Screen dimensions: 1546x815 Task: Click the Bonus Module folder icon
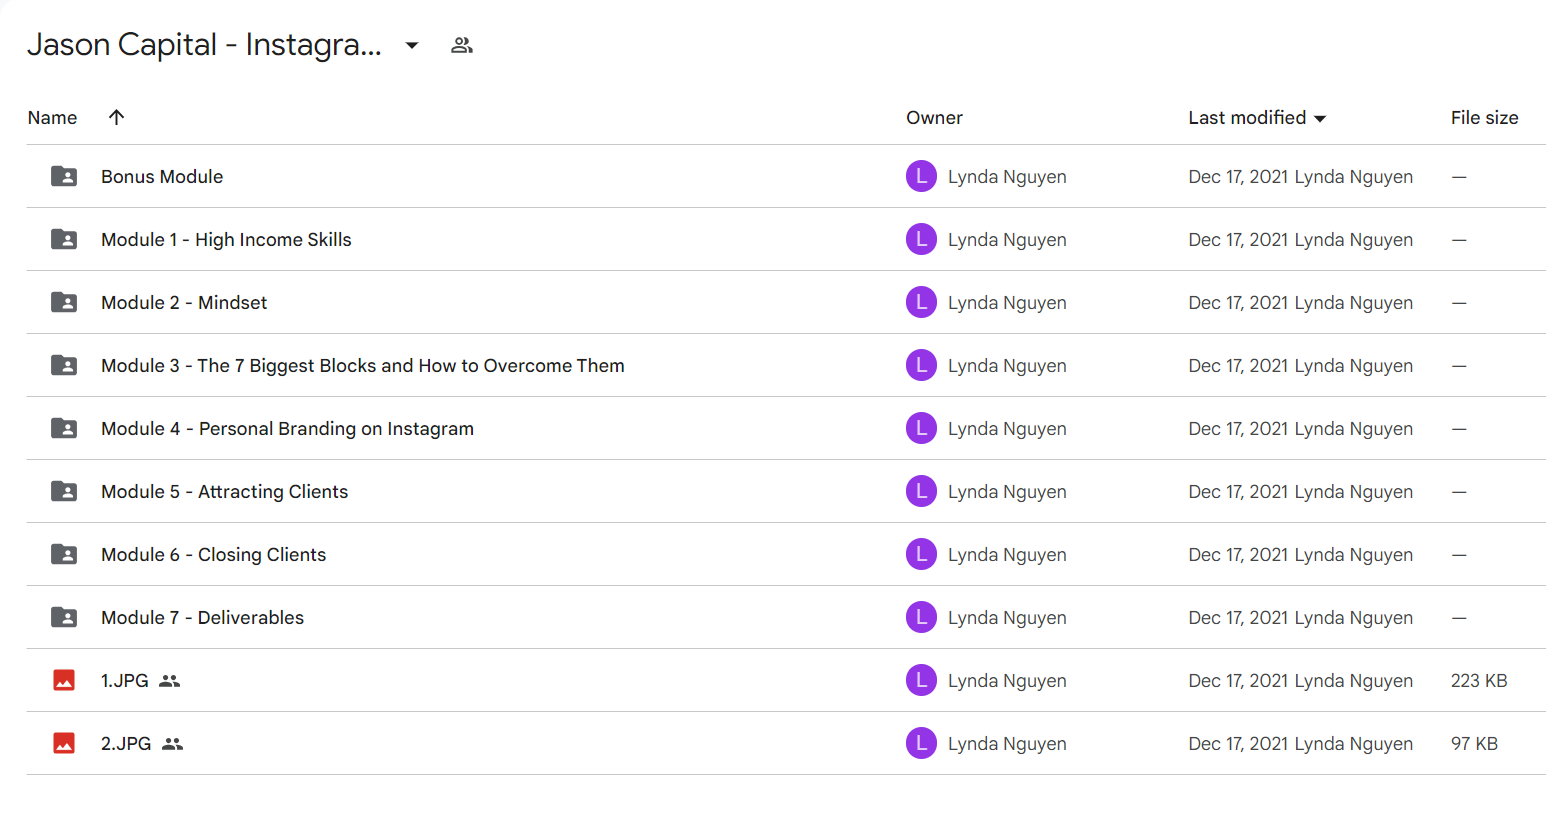click(x=64, y=176)
